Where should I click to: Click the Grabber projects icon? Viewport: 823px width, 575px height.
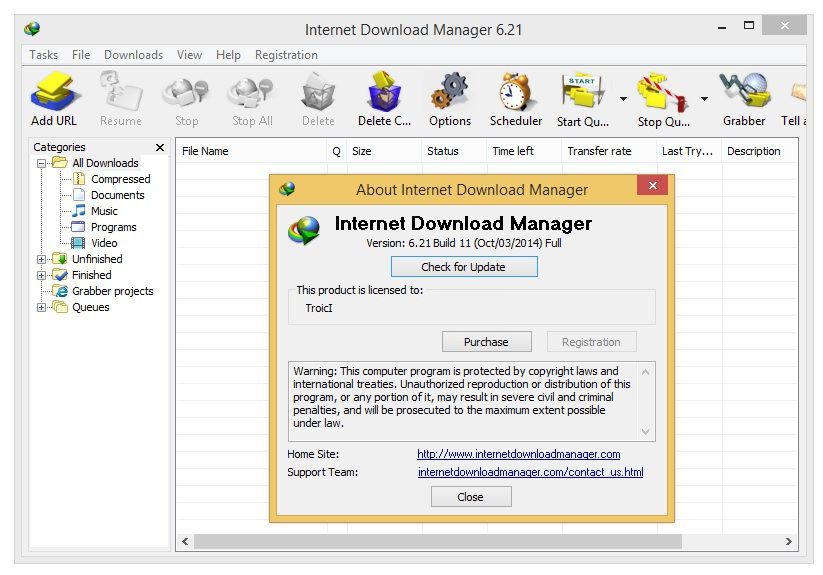tap(60, 291)
